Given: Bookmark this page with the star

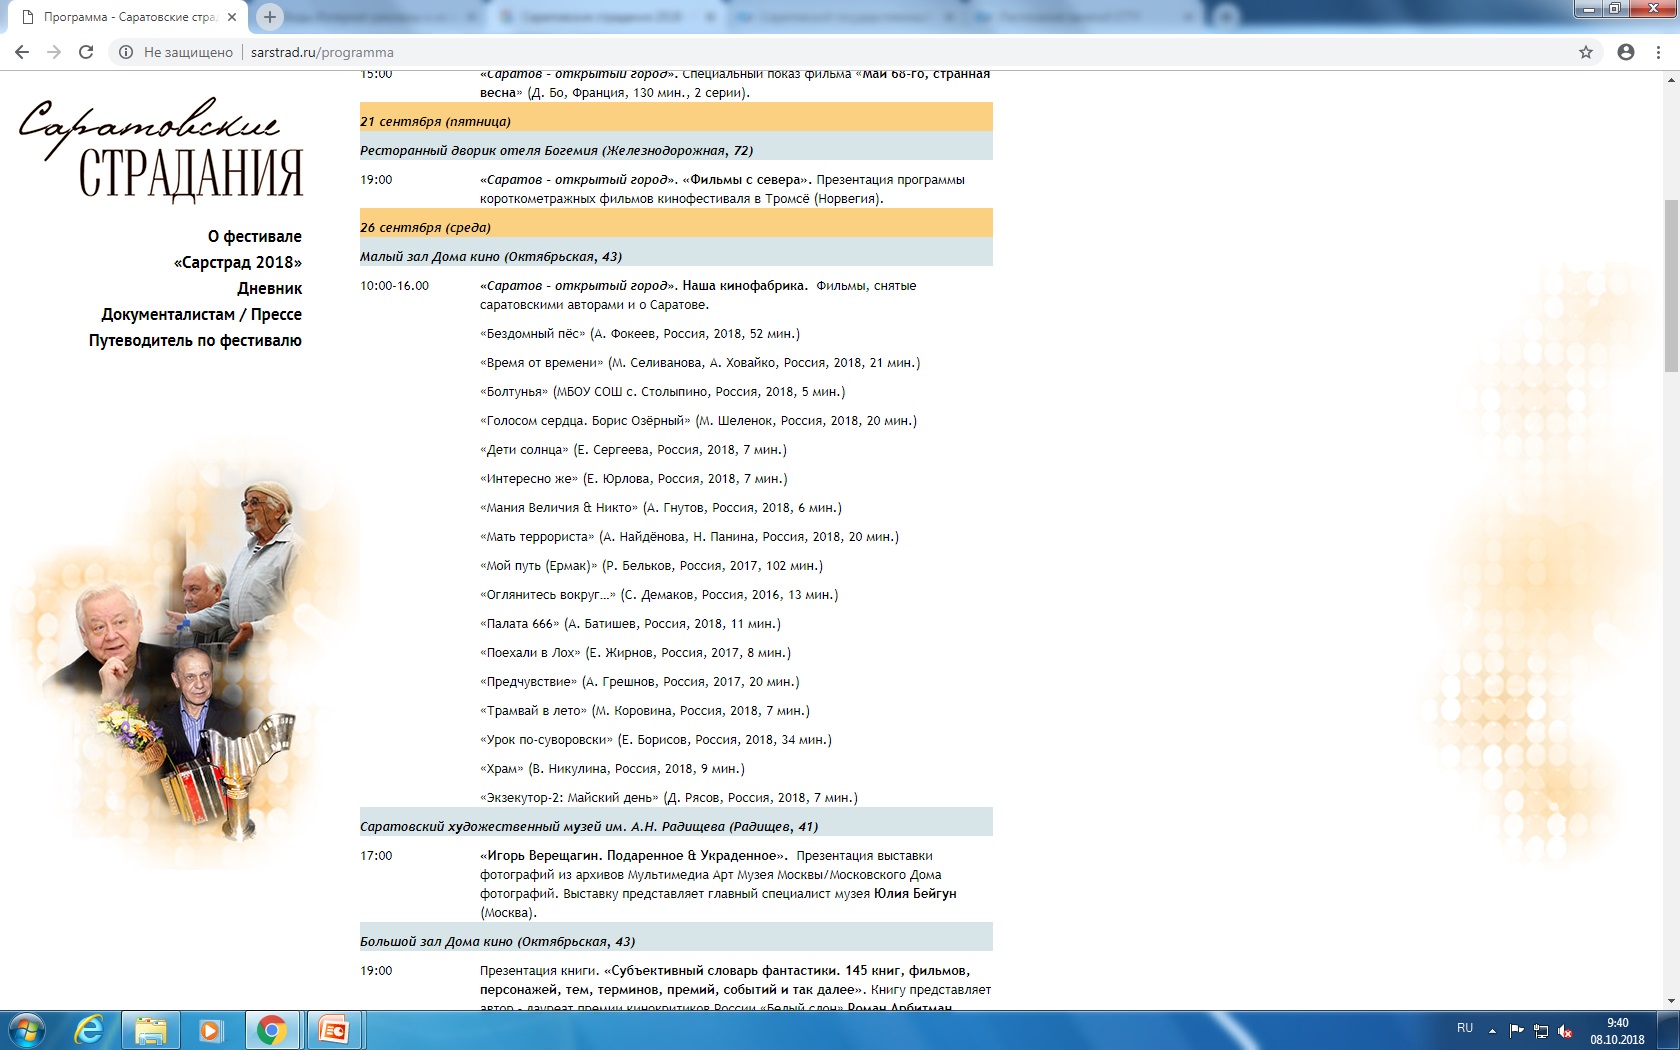Looking at the screenshot, I should [x=1586, y=52].
